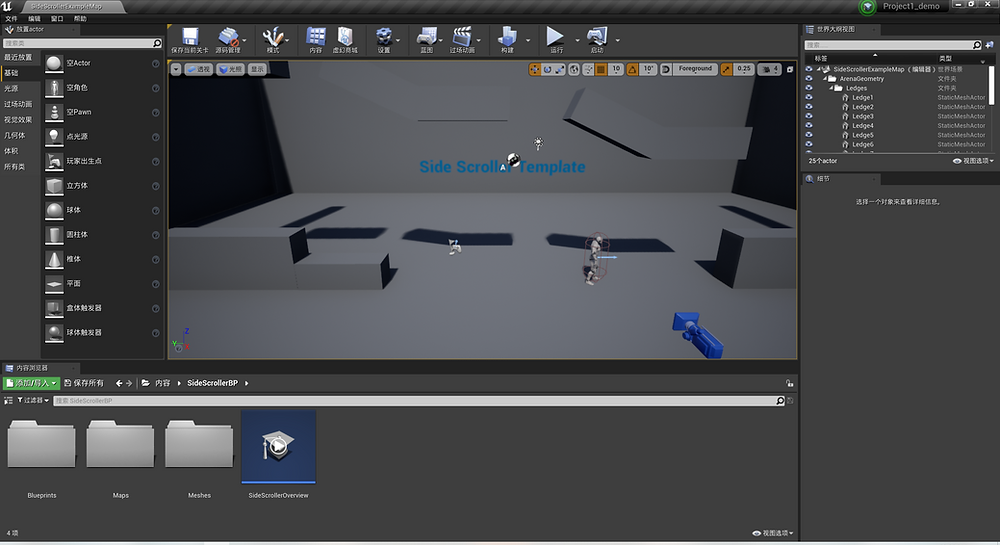Click the 构建 build icon
The width and height of the screenshot is (1000, 545).
[x=507, y=36]
